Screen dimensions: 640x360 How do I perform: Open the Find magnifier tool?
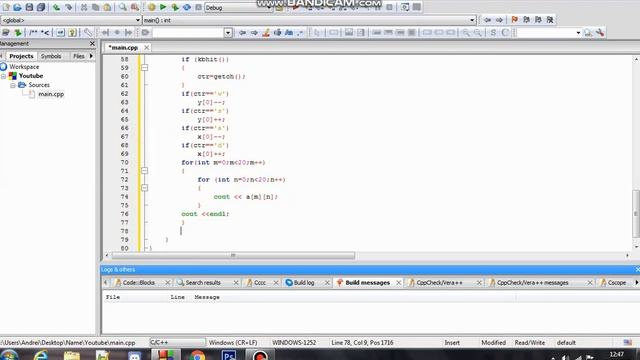pos(122,7)
